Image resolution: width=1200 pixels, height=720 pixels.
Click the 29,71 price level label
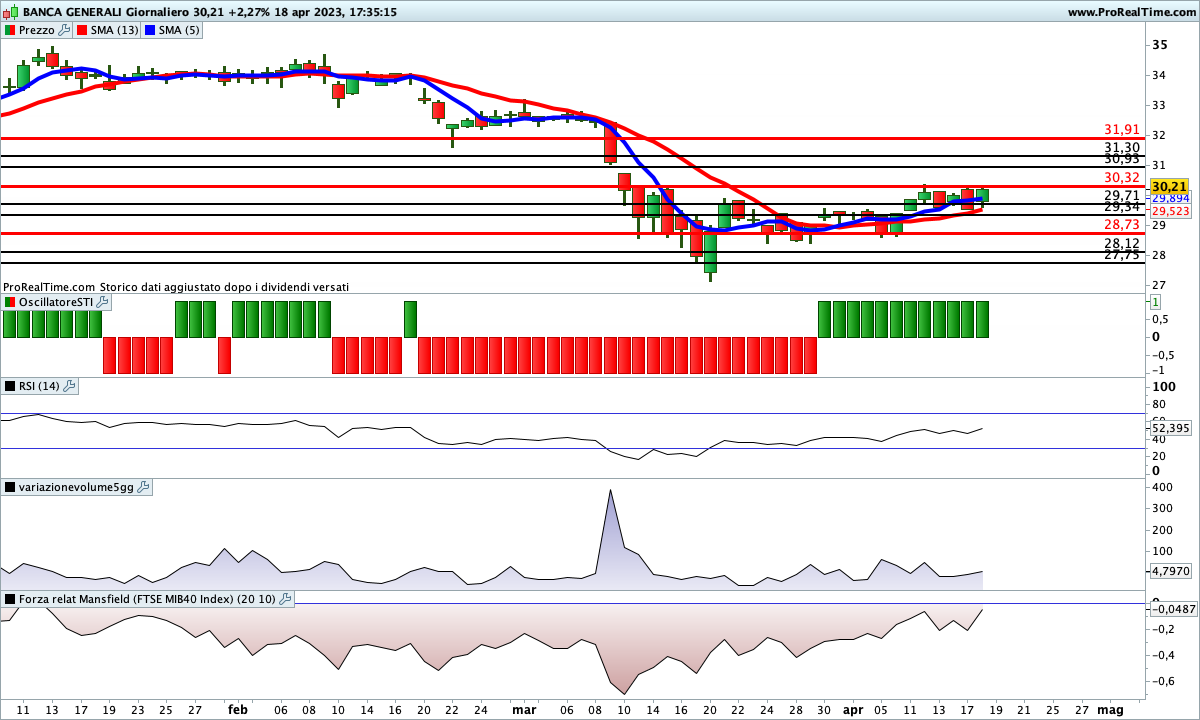pos(1122,195)
